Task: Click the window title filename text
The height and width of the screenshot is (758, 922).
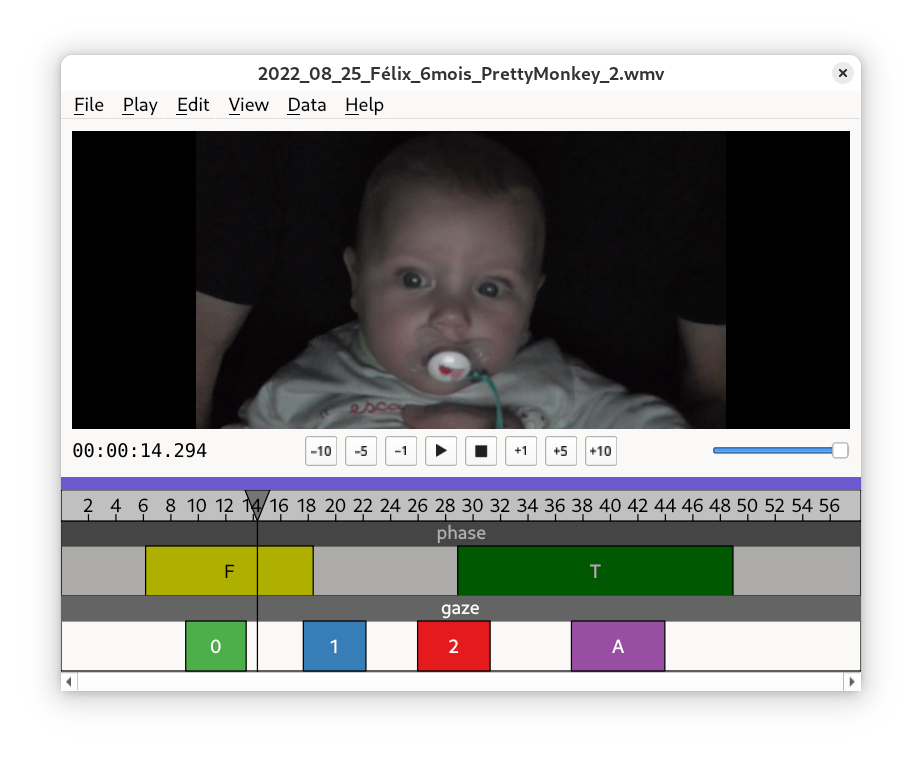Action: tap(461, 74)
